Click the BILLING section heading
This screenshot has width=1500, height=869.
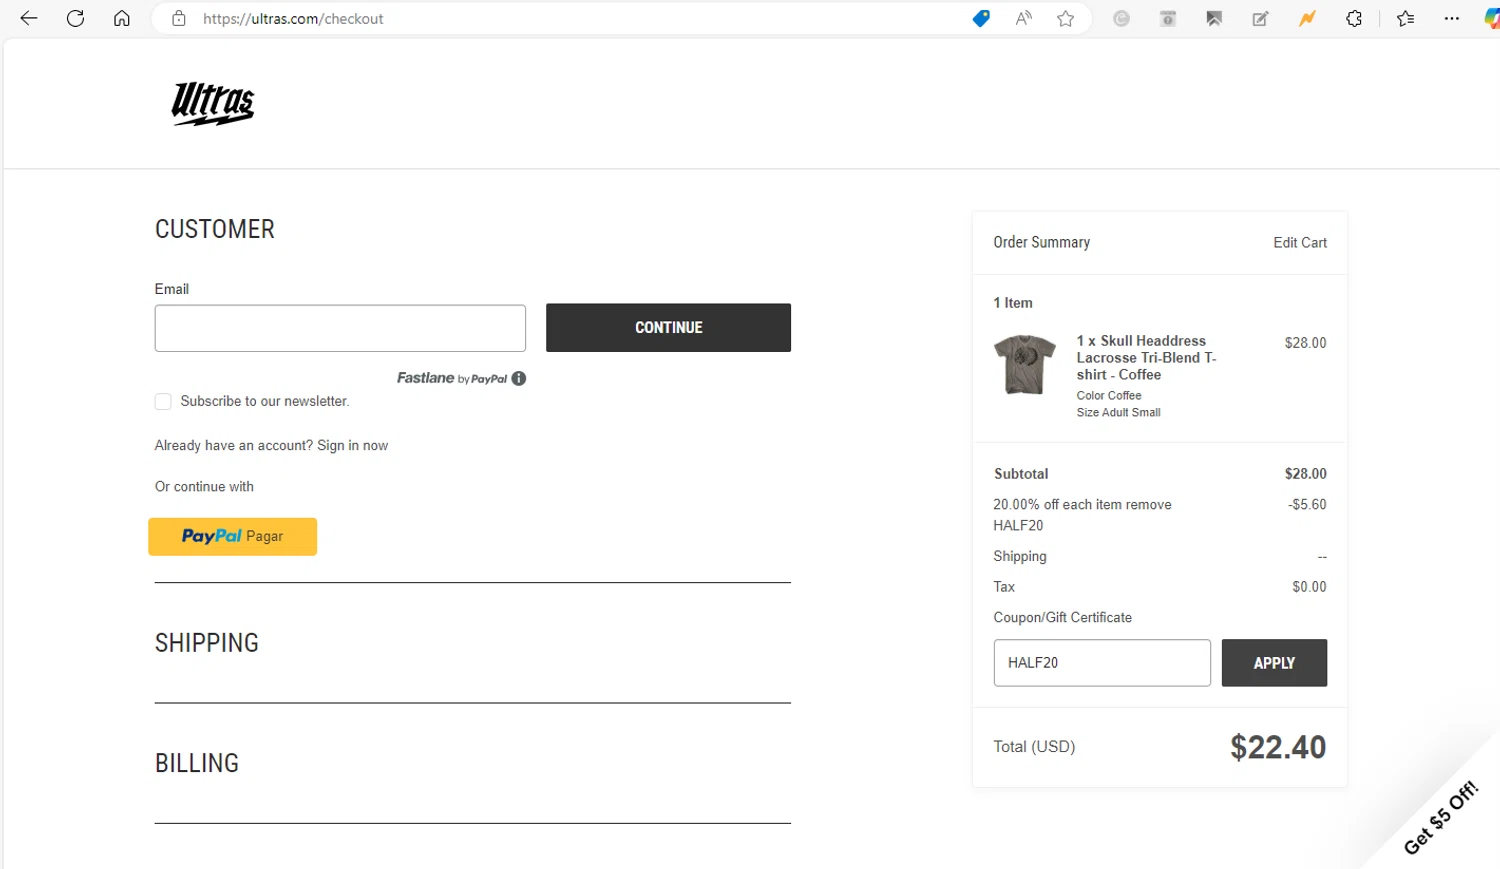click(x=197, y=763)
